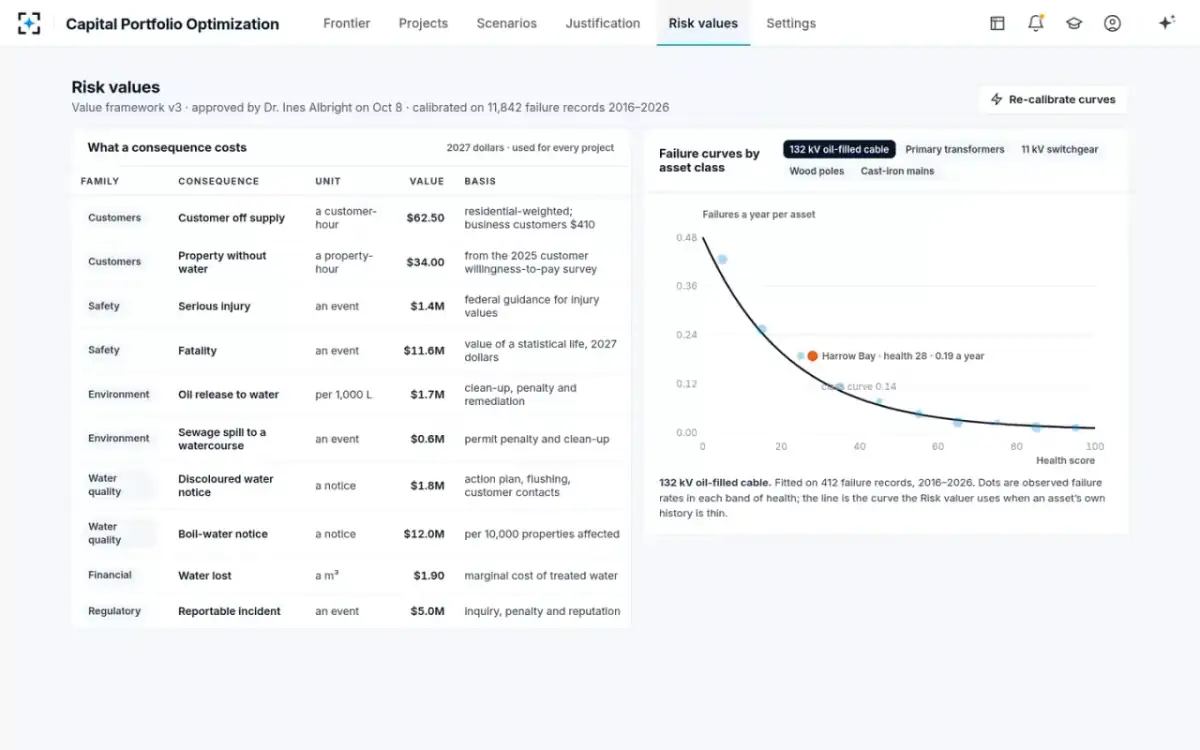Click the $1.90 value
The height and width of the screenshot is (750, 1200).
tap(429, 575)
